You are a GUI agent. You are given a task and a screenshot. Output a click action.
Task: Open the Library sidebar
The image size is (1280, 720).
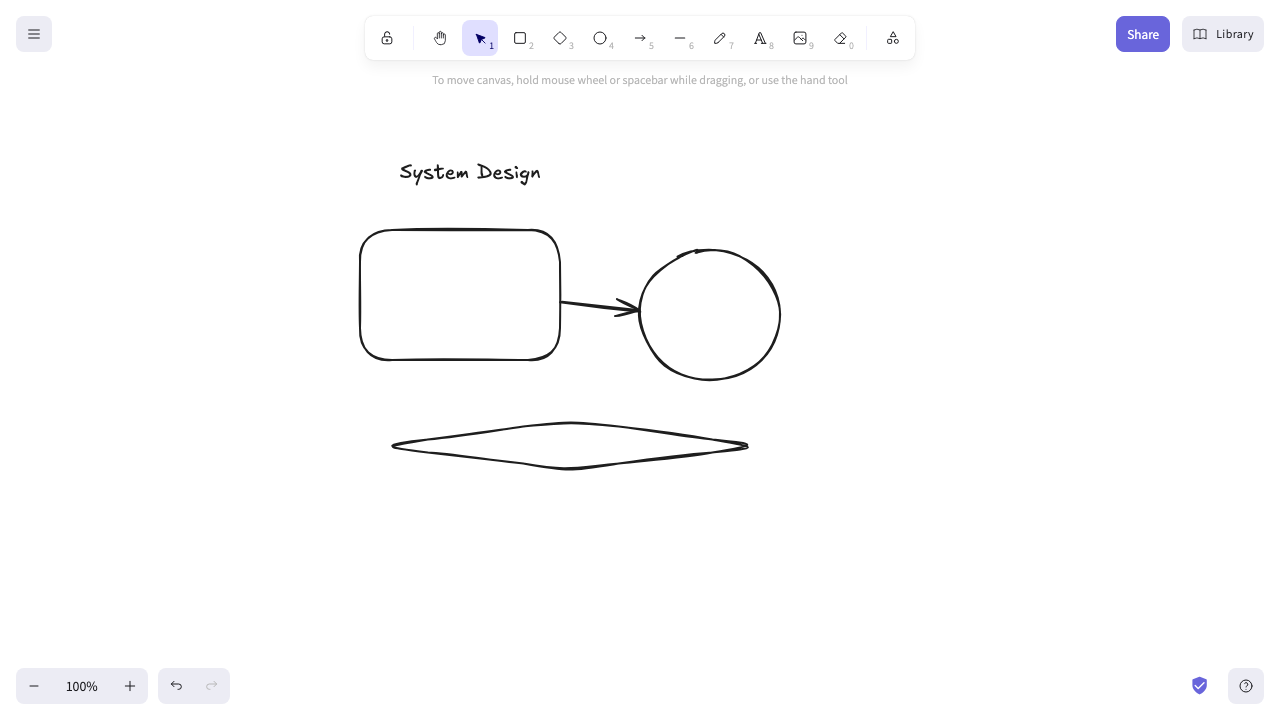point(1223,34)
